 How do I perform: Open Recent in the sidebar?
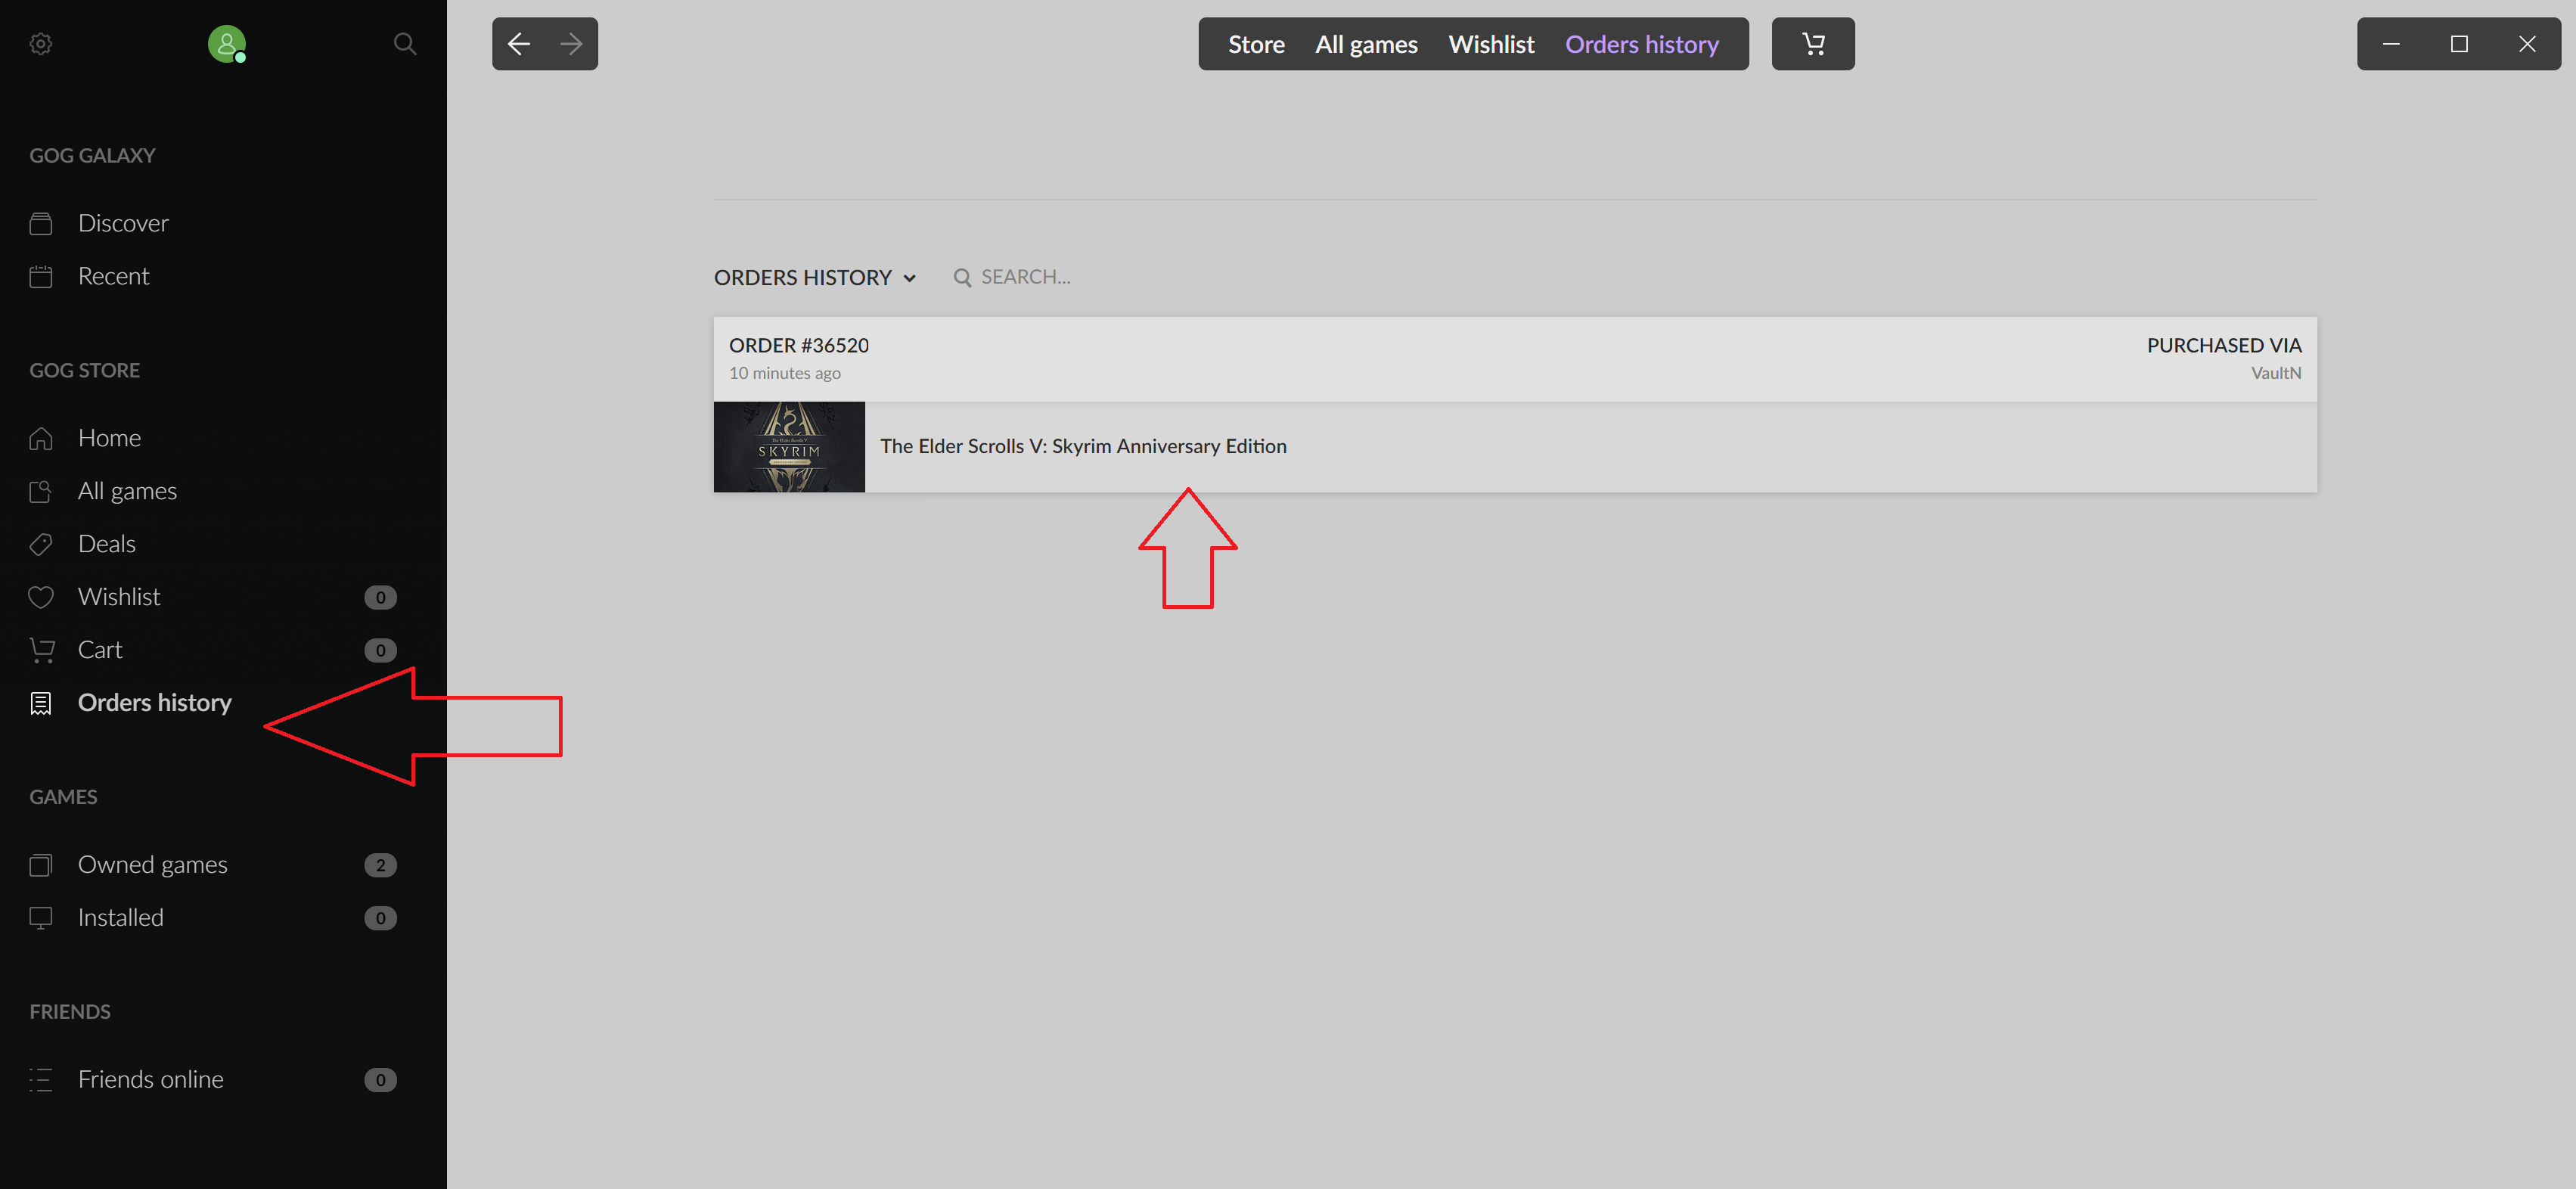(113, 276)
